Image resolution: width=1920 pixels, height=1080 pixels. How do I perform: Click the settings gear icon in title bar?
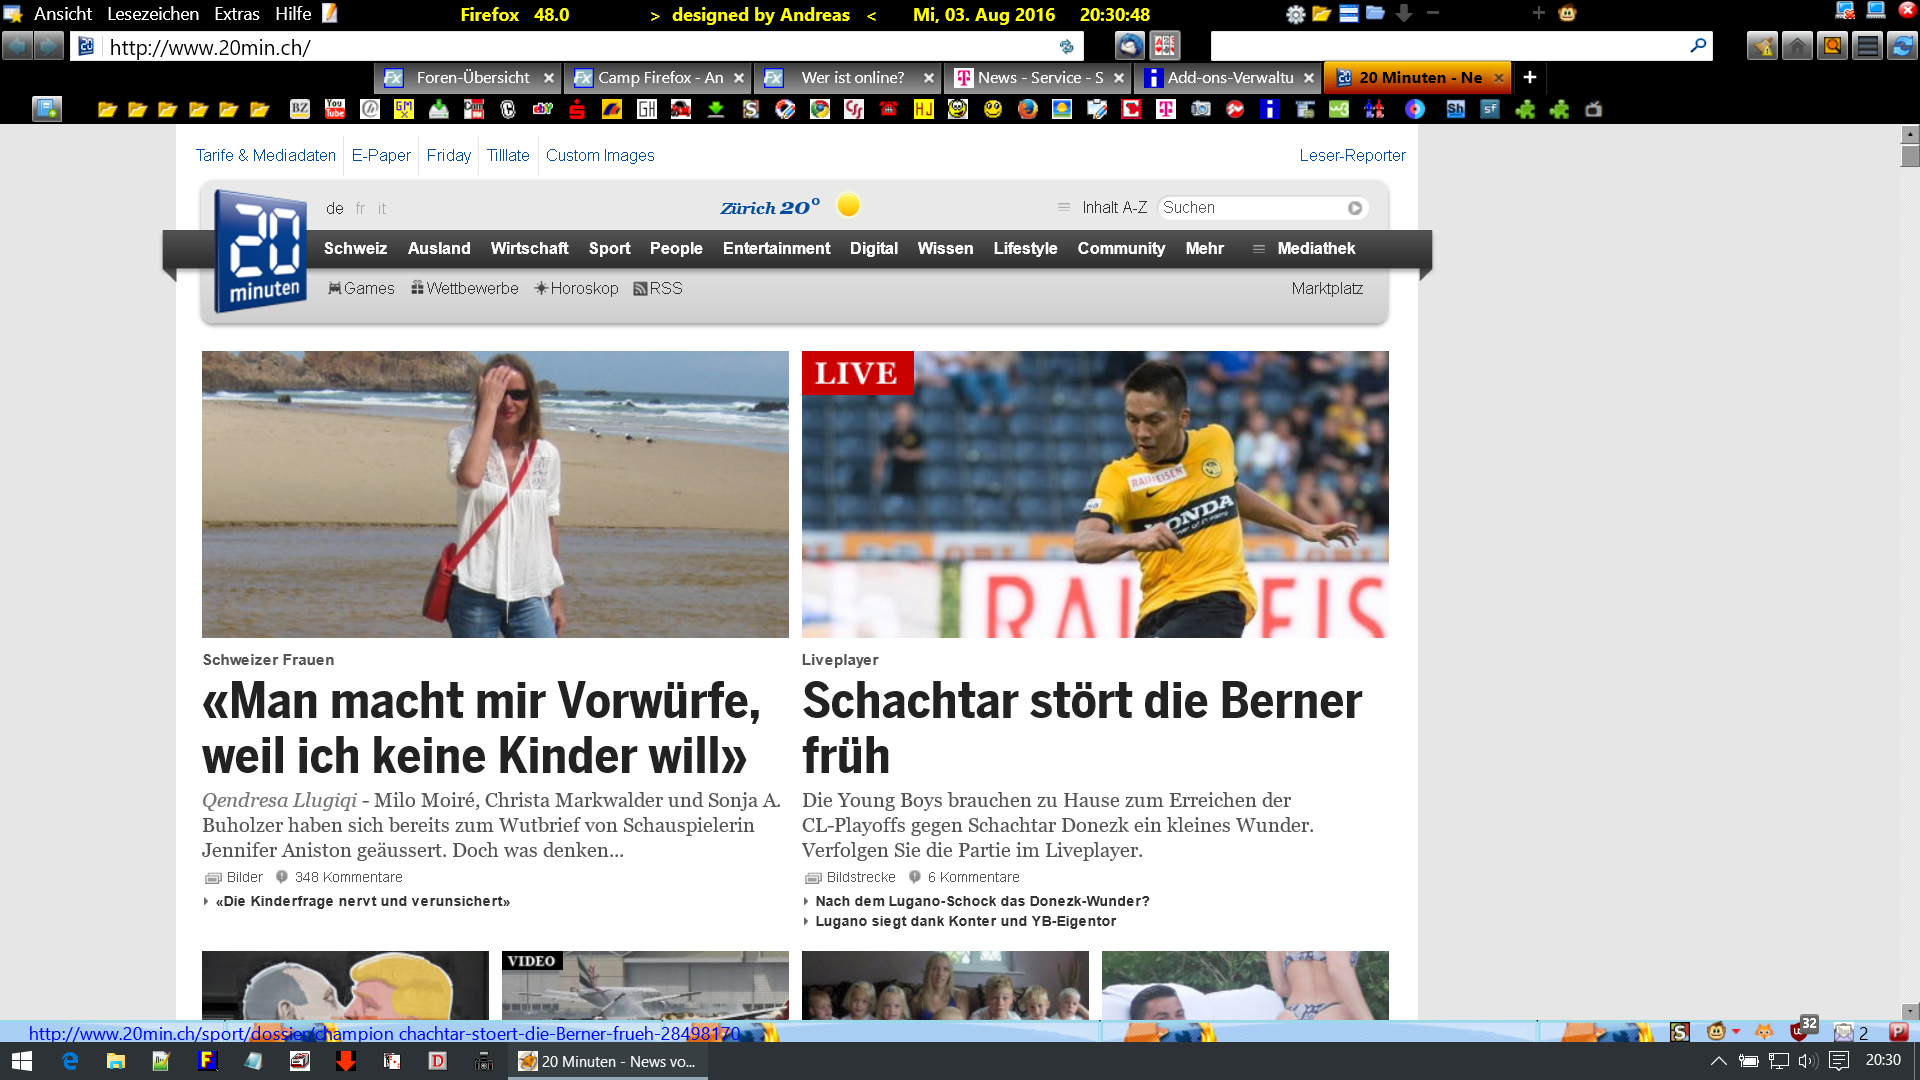pyautogui.click(x=1295, y=14)
